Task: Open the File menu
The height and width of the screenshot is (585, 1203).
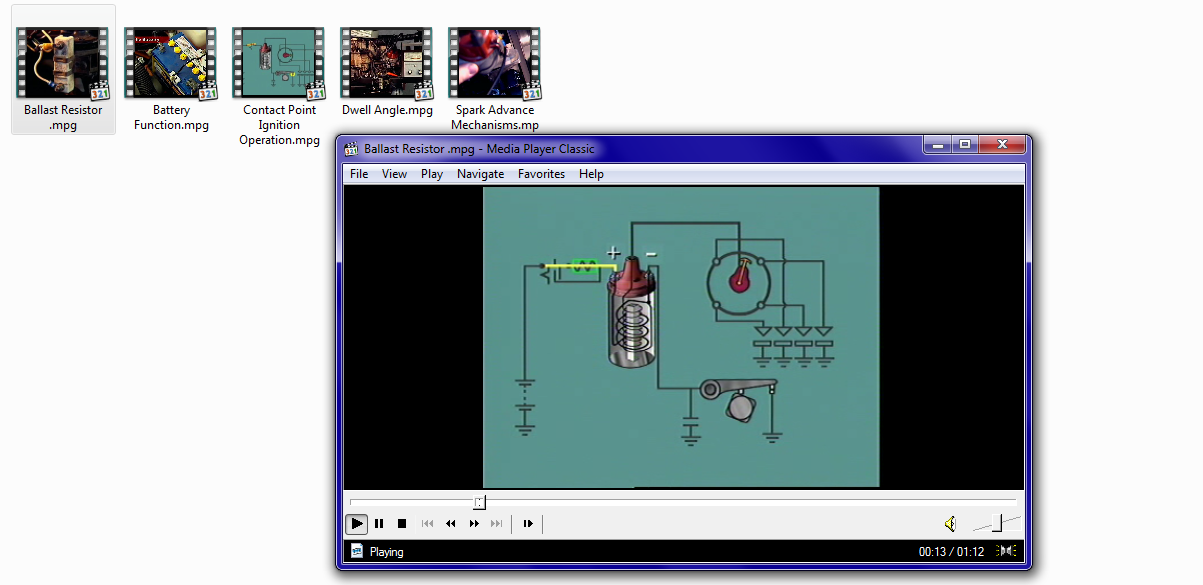Action: click(x=359, y=174)
